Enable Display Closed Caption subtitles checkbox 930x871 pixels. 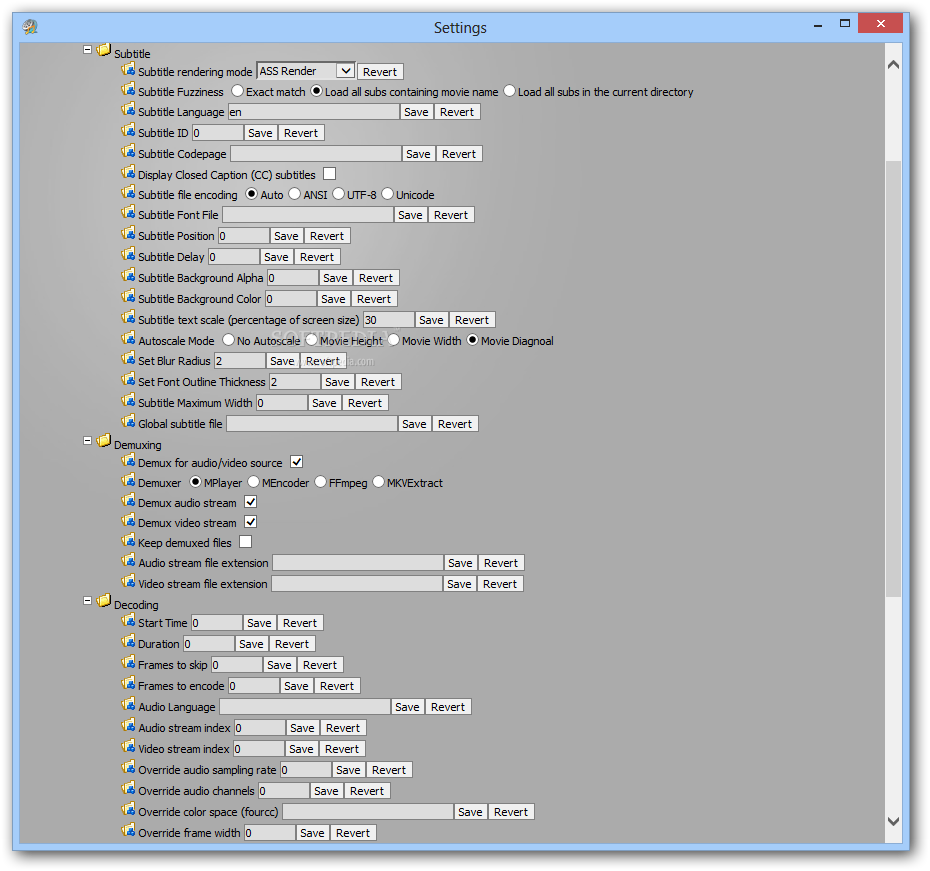329,174
